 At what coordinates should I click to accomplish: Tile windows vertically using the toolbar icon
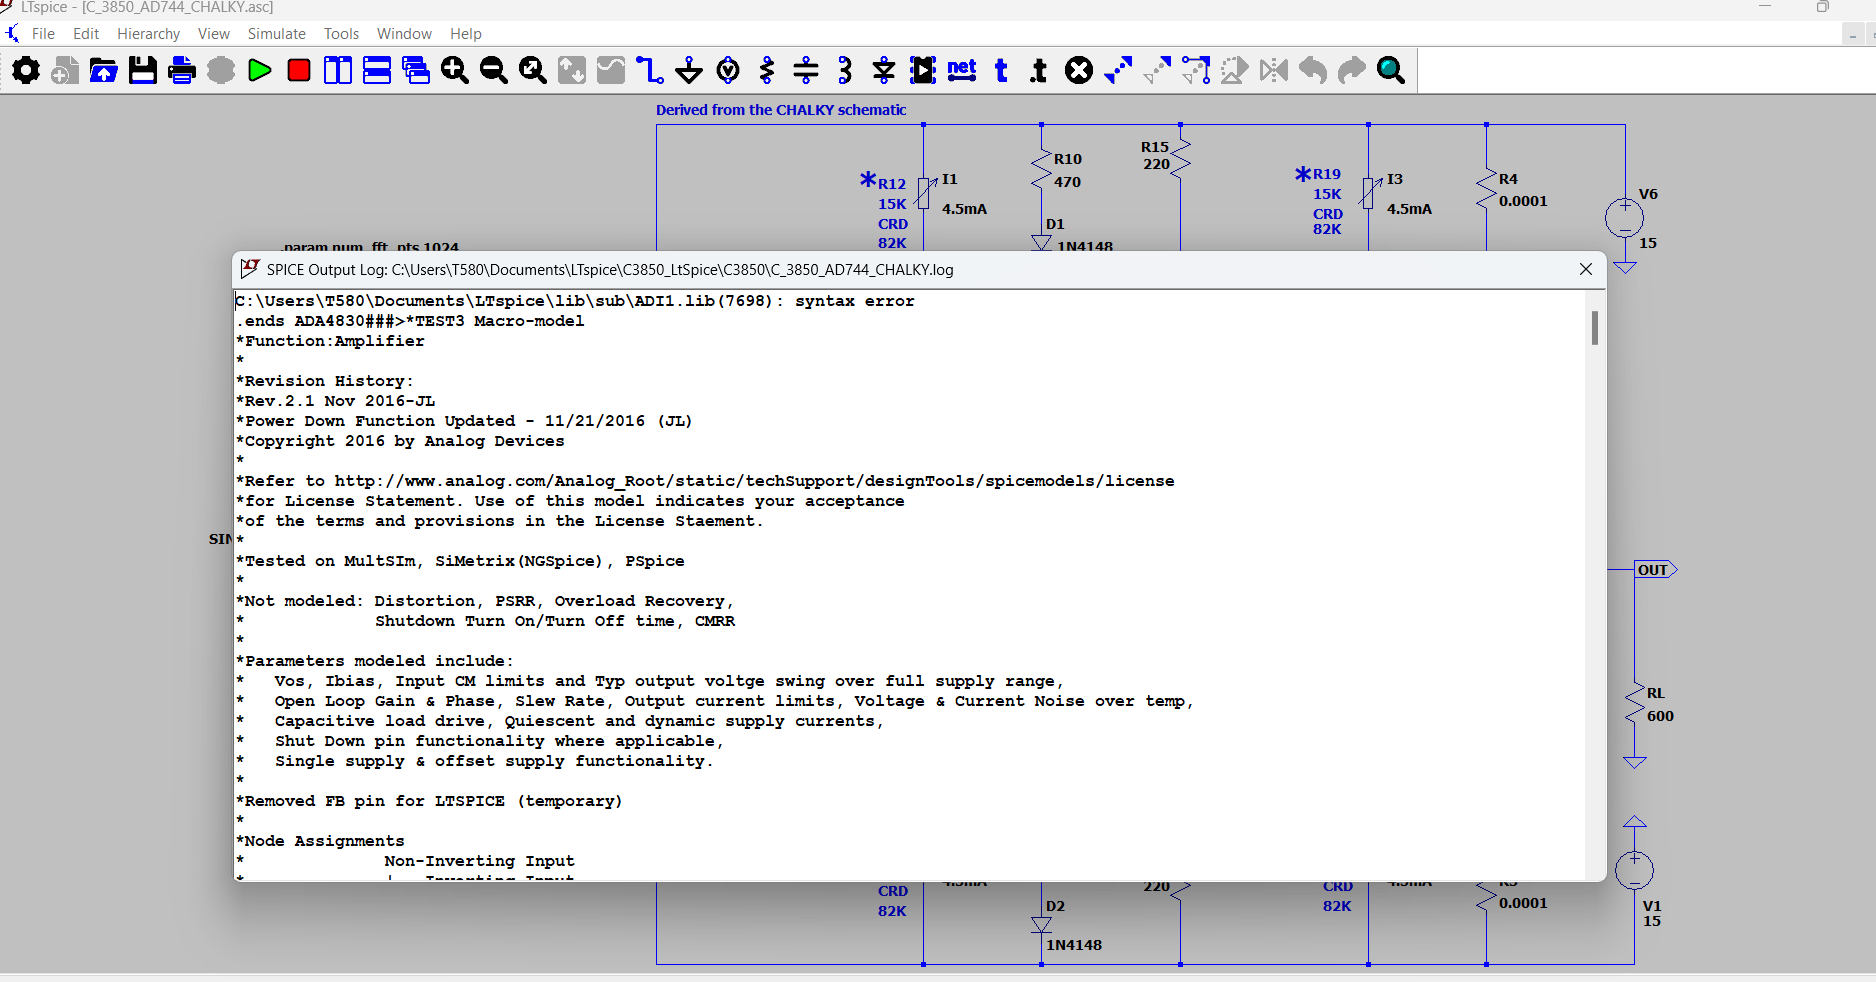click(338, 70)
